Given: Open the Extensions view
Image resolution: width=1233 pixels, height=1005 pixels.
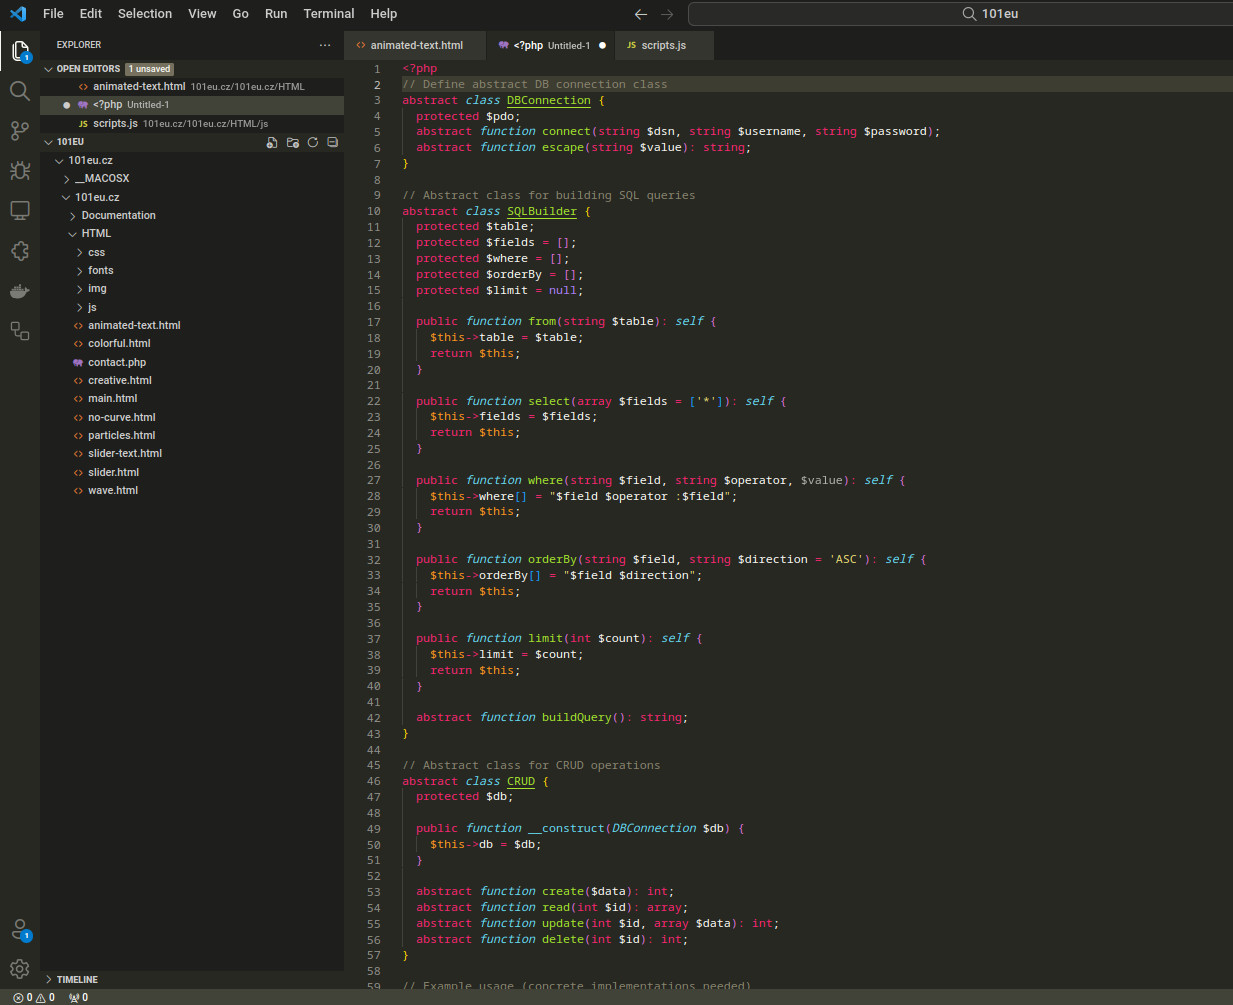Looking at the screenshot, I should point(19,251).
